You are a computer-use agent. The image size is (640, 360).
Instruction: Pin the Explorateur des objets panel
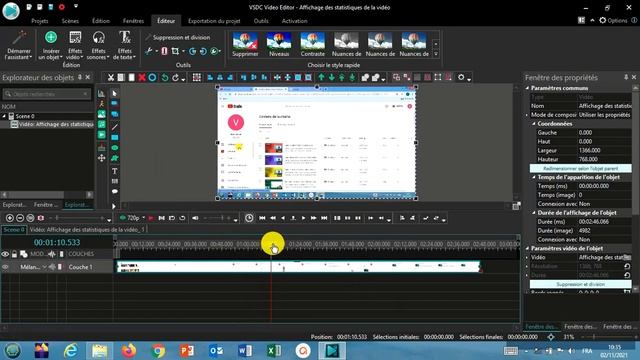(x=80, y=77)
